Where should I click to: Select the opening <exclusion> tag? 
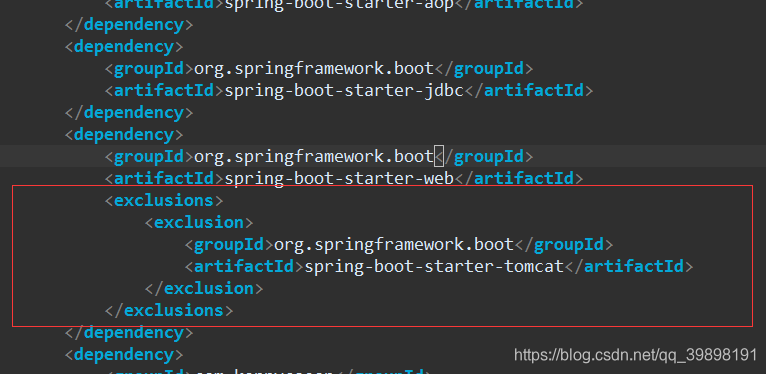pyautogui.click(x=199, y=223)
